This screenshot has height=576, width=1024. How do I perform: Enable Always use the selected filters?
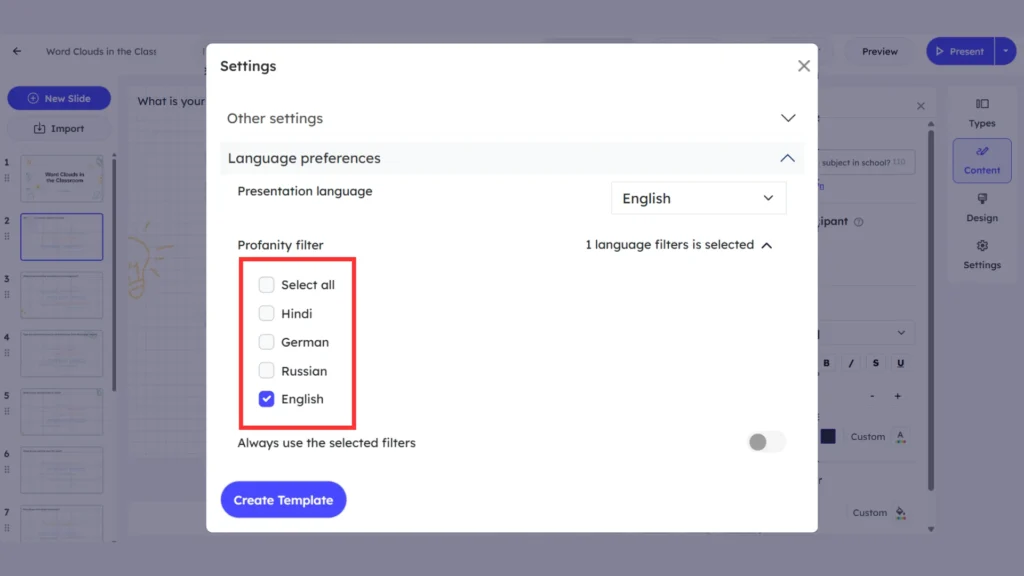[766, 441]
